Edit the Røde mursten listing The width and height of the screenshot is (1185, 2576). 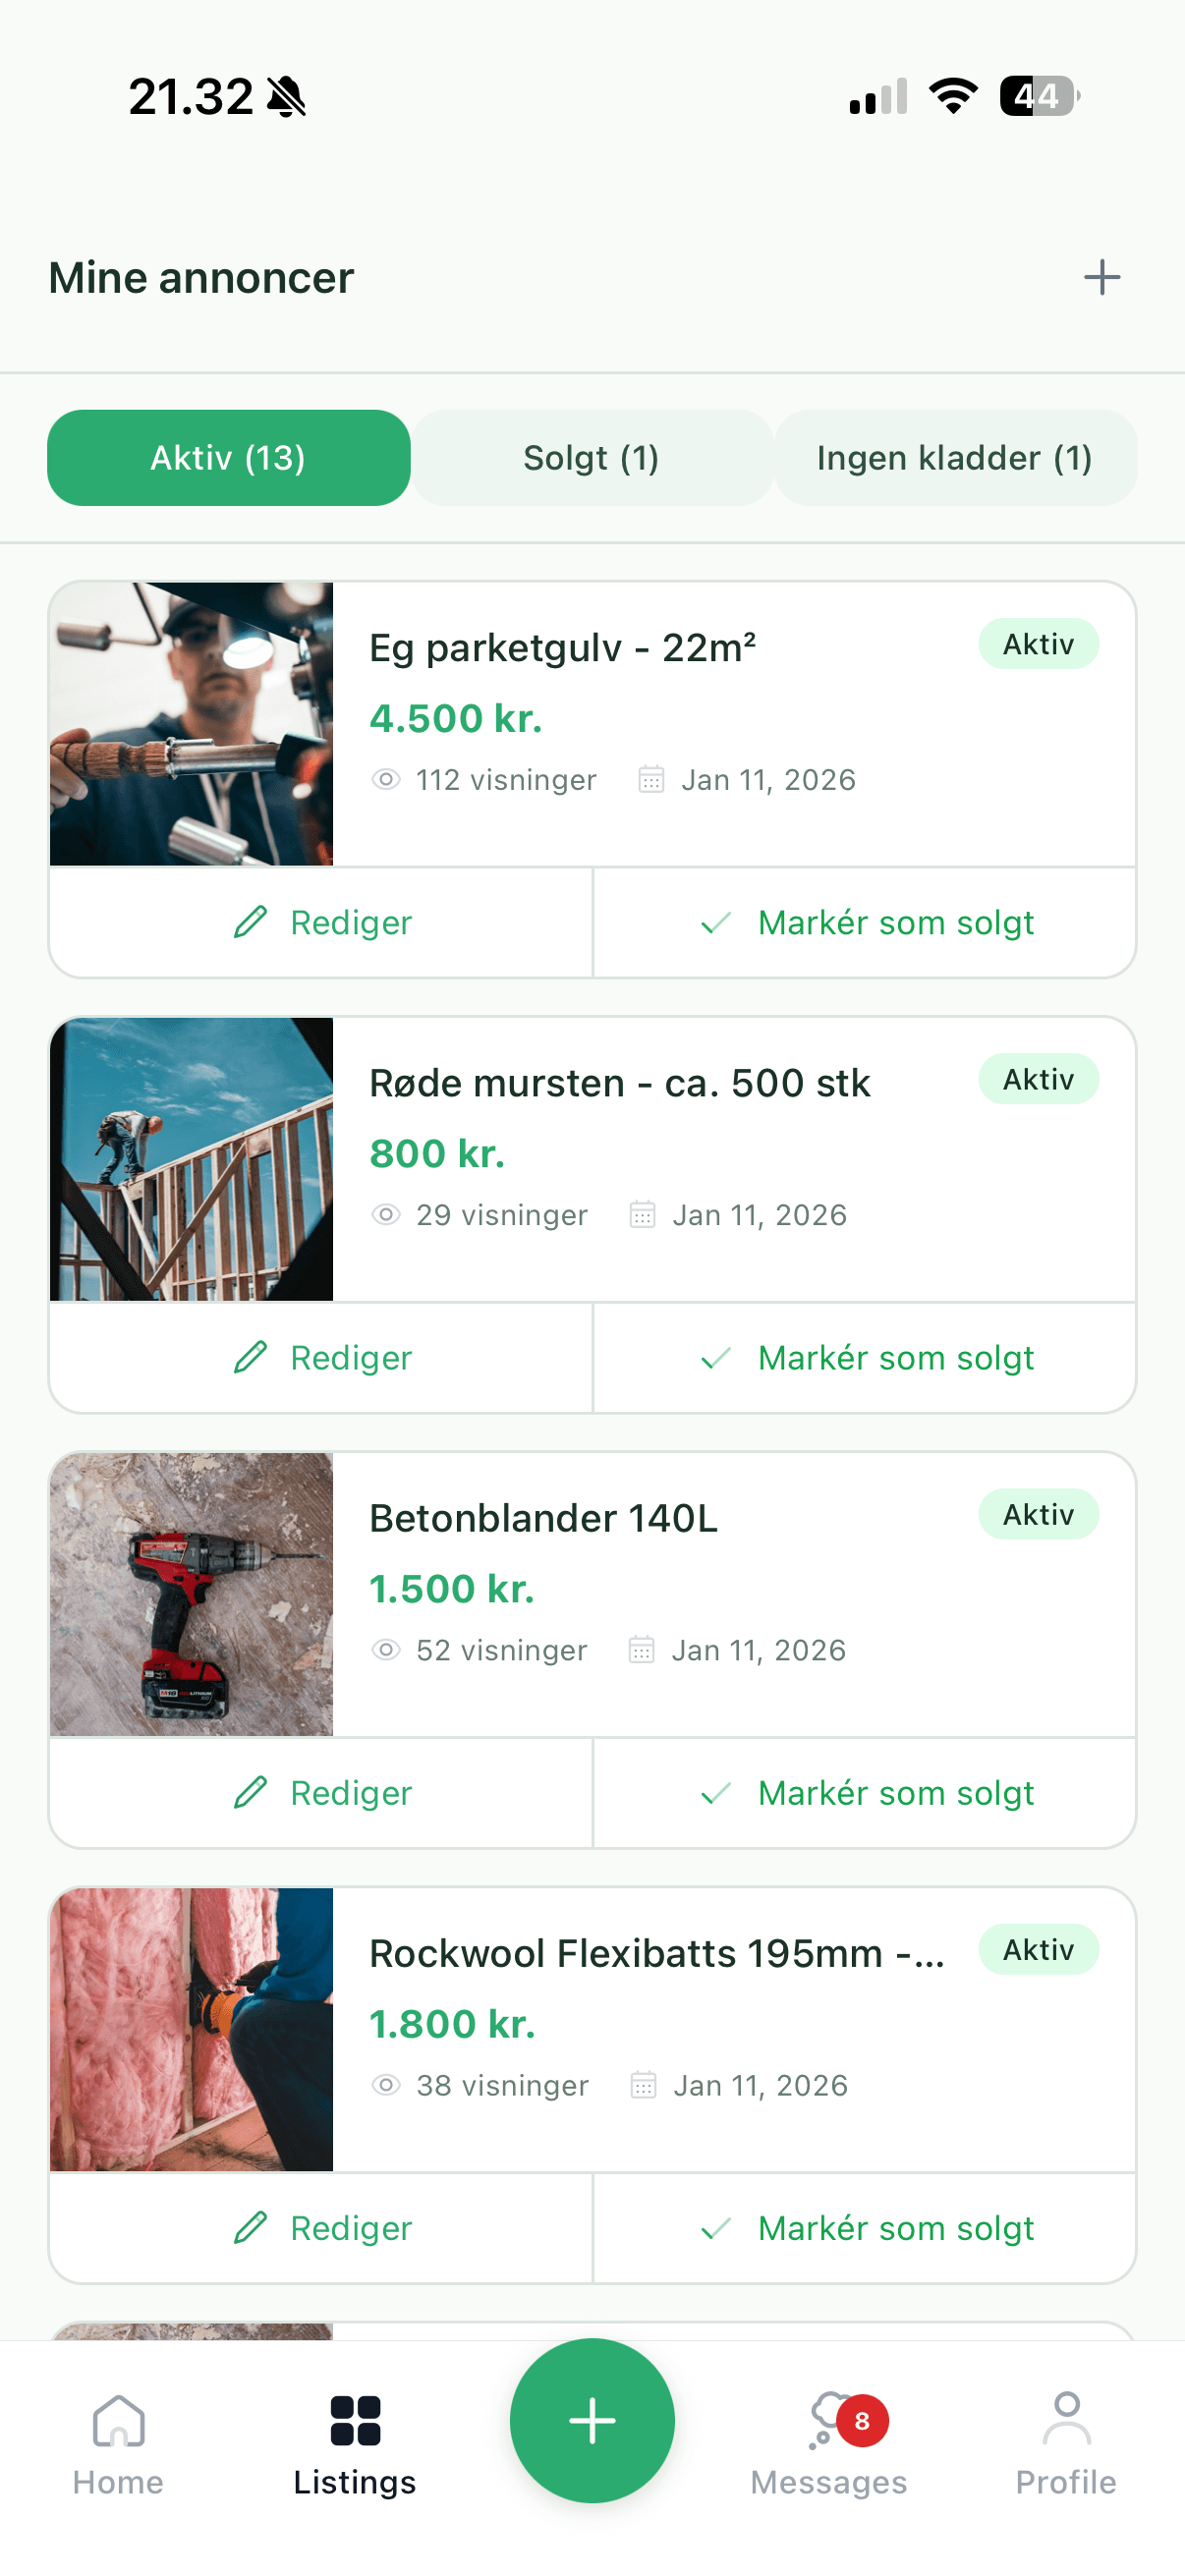point(322,1358)
